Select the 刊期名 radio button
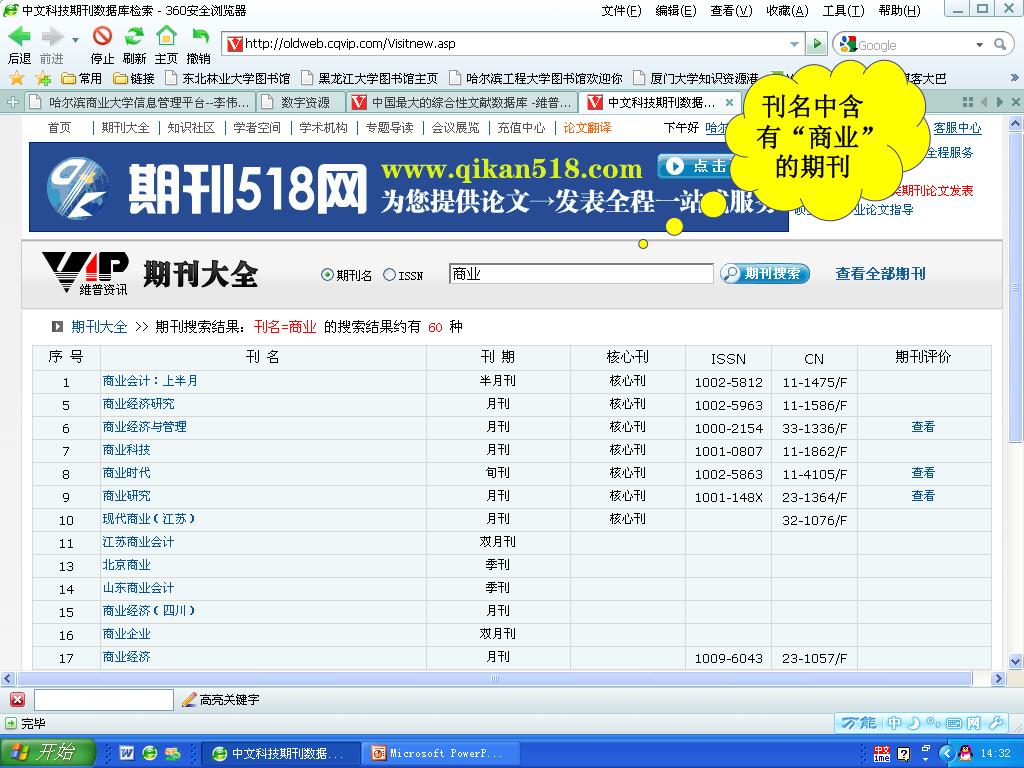1024x768 pixels. click(x=327, y=275)
